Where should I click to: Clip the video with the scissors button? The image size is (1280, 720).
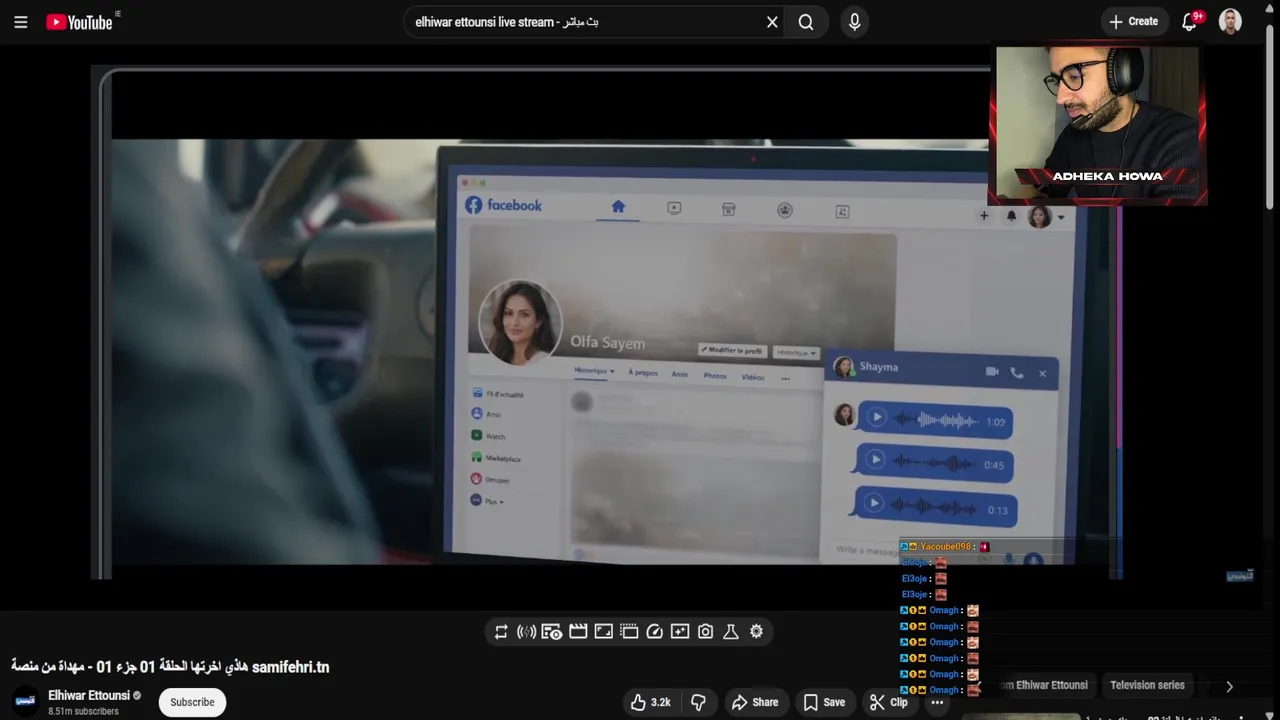pos(889,702)
